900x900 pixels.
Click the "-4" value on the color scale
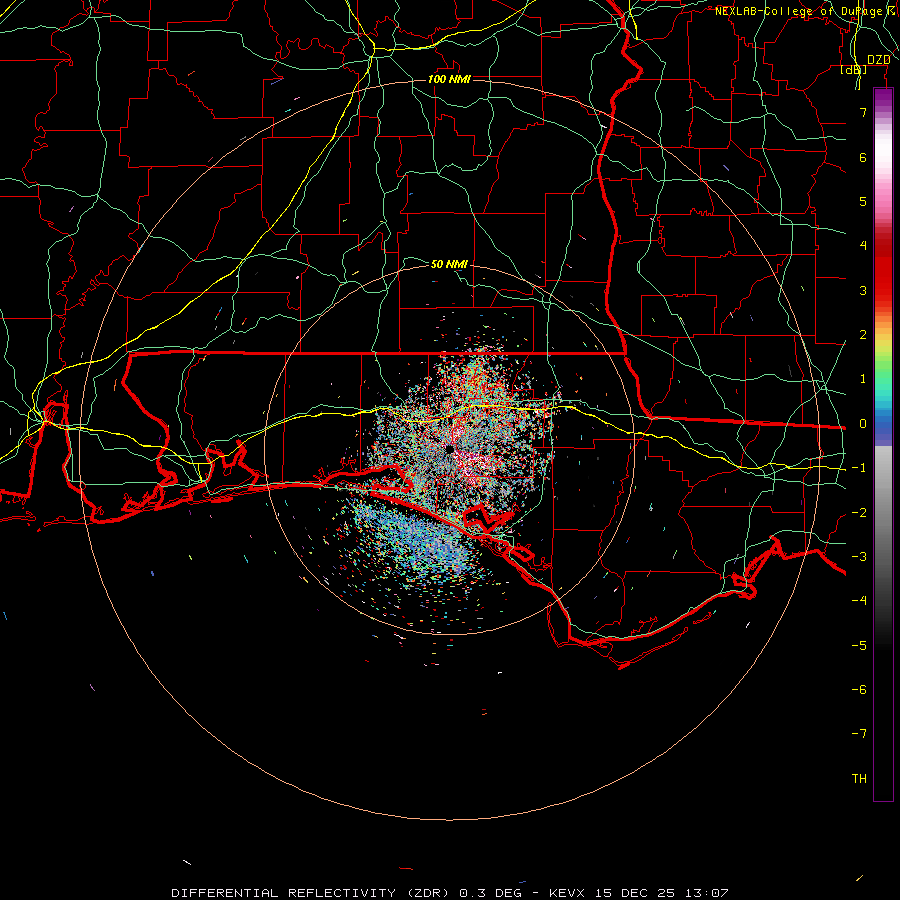point(859,600)
